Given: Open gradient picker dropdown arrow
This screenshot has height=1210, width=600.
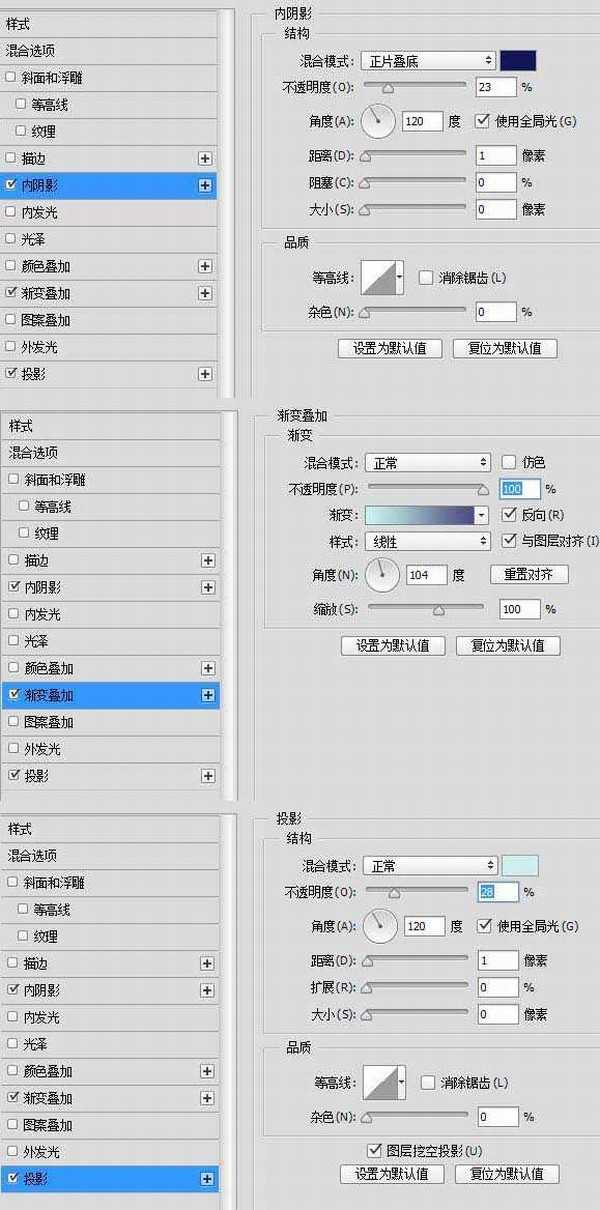Looking at the screenshot, I should (x=481, y=515).
